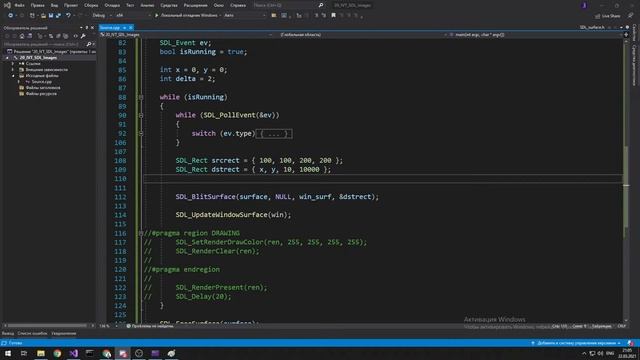Viewport: 640px width, 360px height.
Task: Click the vertical editor scrollbar
Action: pos(626,180)
